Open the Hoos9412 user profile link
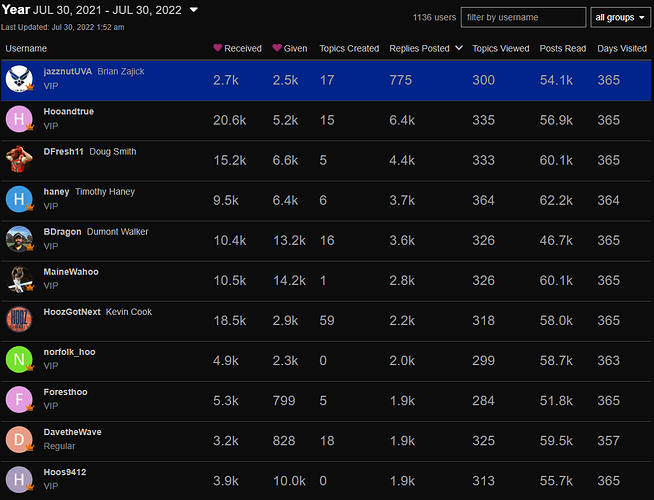 (x=65, y=472)
